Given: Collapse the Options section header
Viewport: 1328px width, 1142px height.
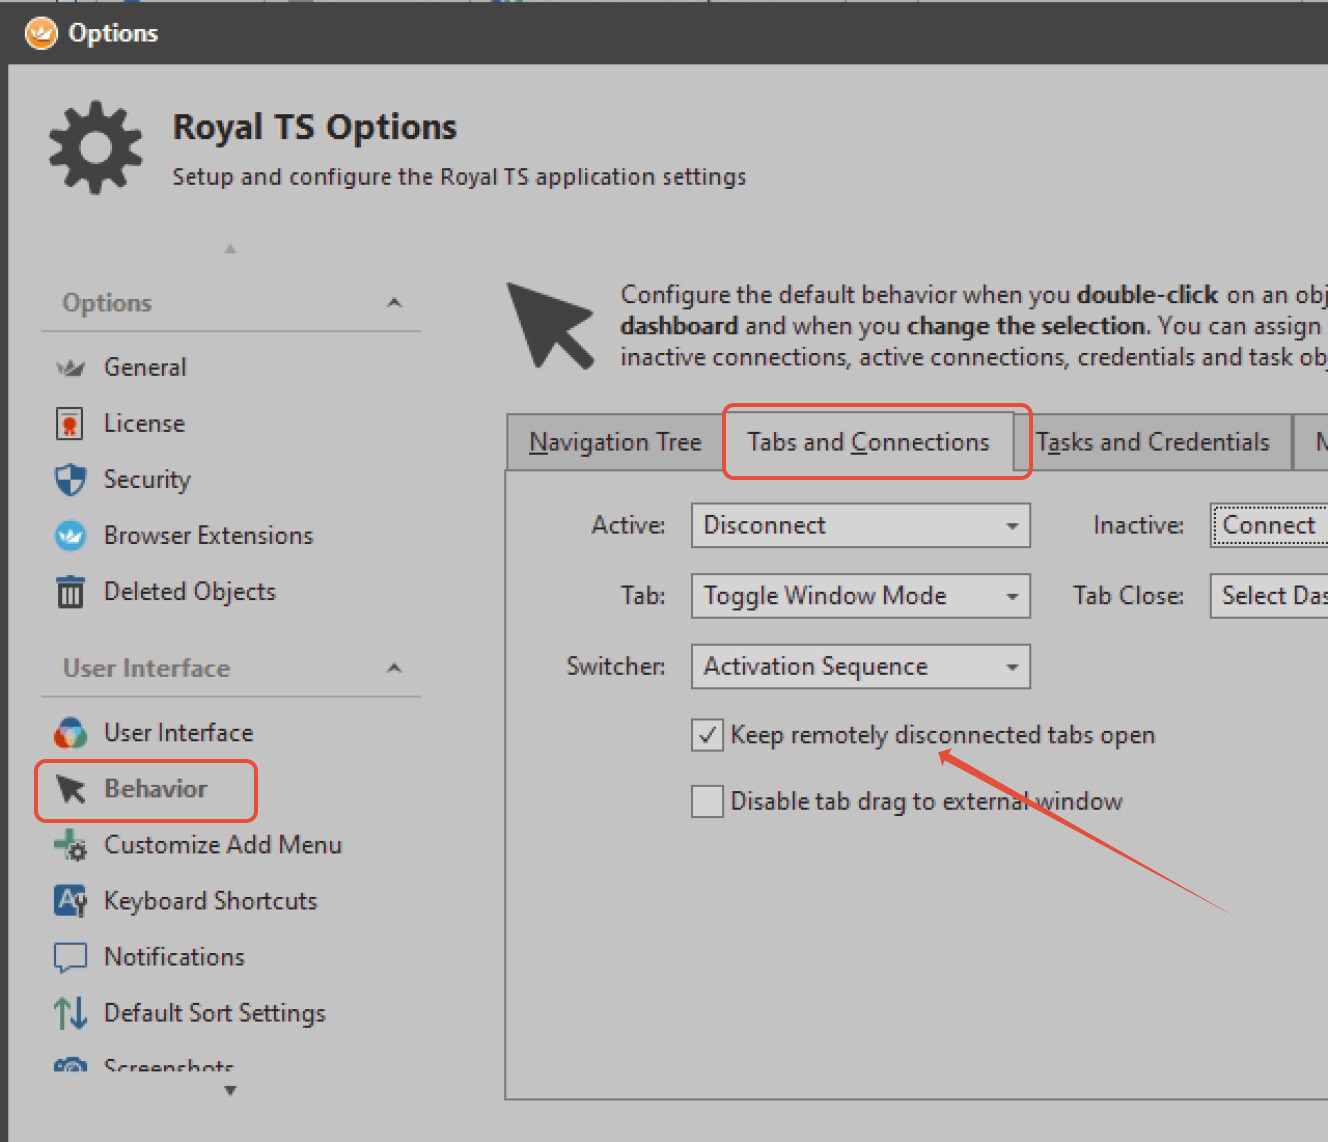Looking at the screenshot, I should click(394, 303).
